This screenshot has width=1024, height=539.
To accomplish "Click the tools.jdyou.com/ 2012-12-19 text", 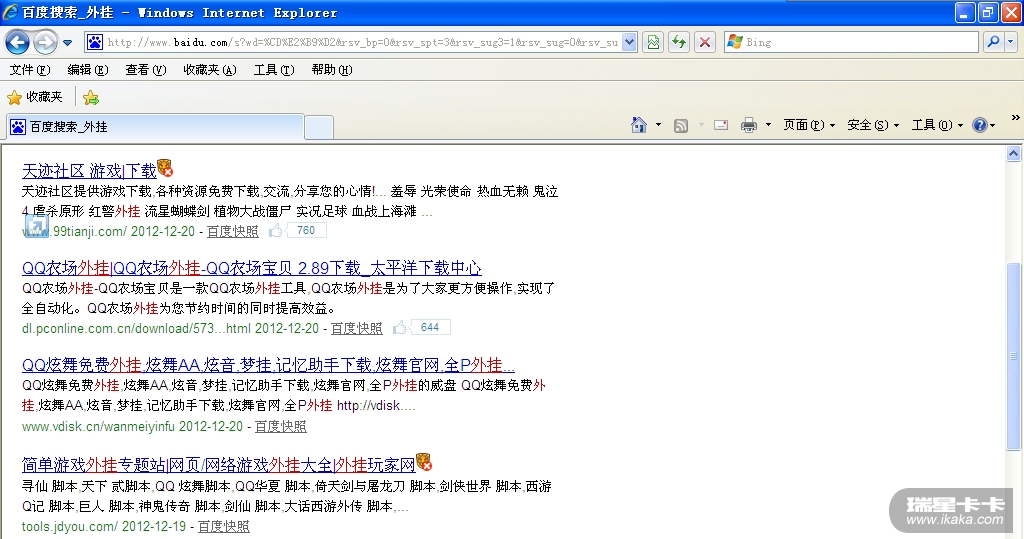I will point(104,527).
